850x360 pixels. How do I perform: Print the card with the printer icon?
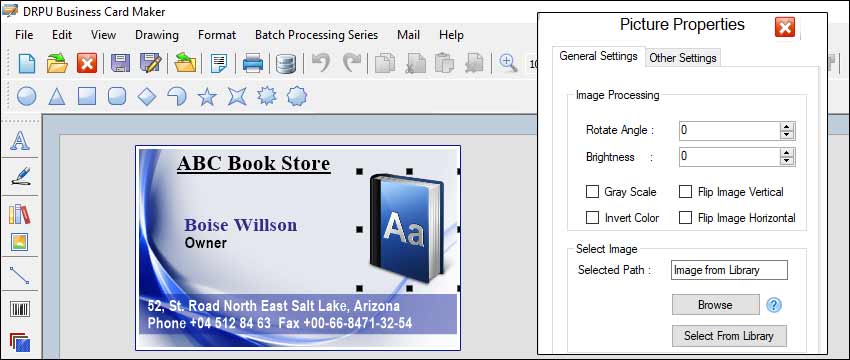(x=253, y=63)
